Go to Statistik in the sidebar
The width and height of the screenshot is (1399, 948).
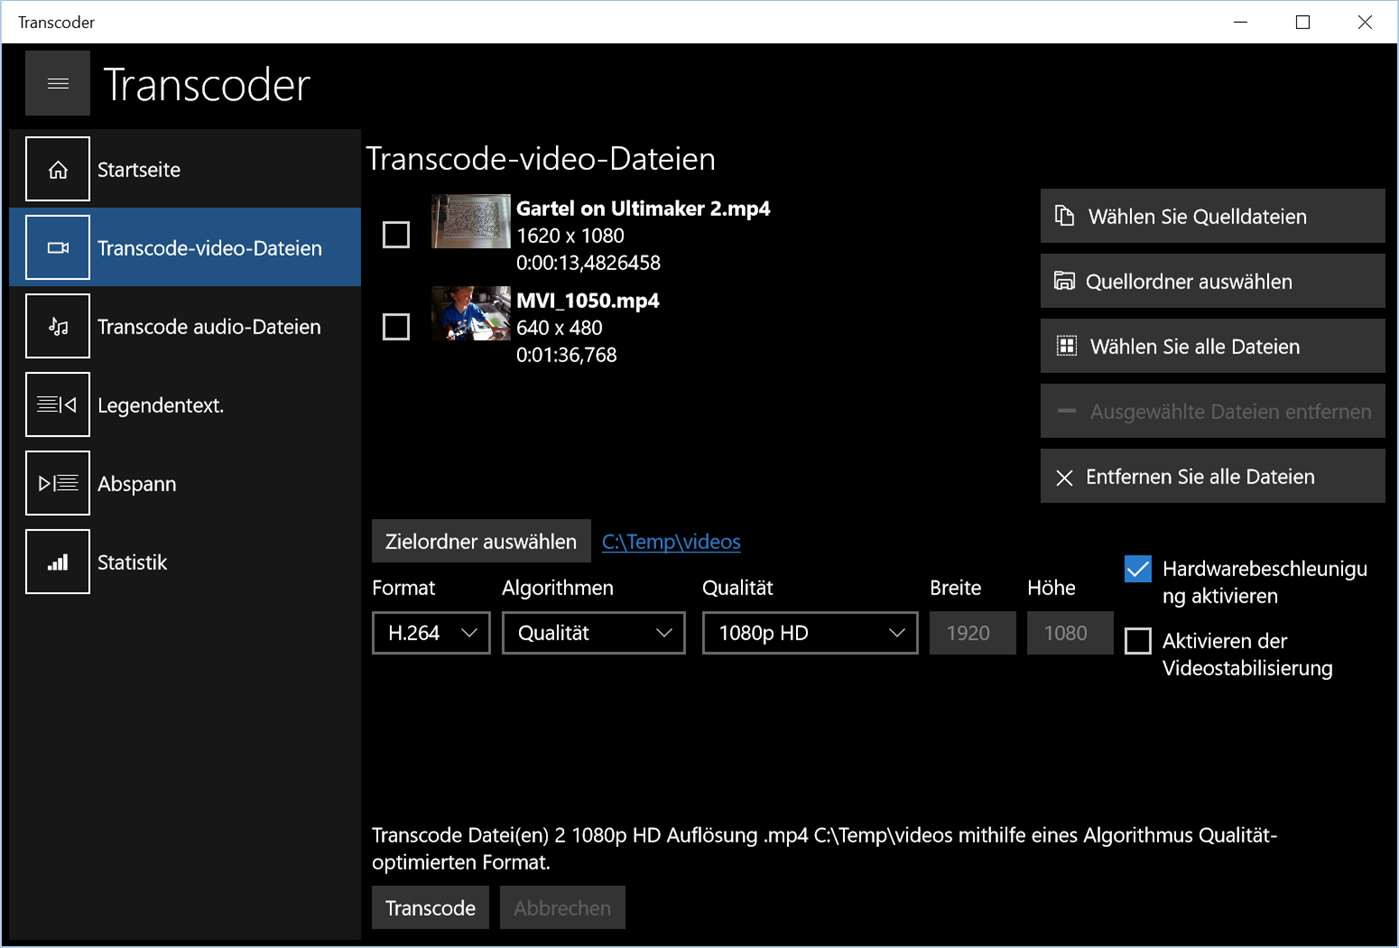(x=132, y=562)
